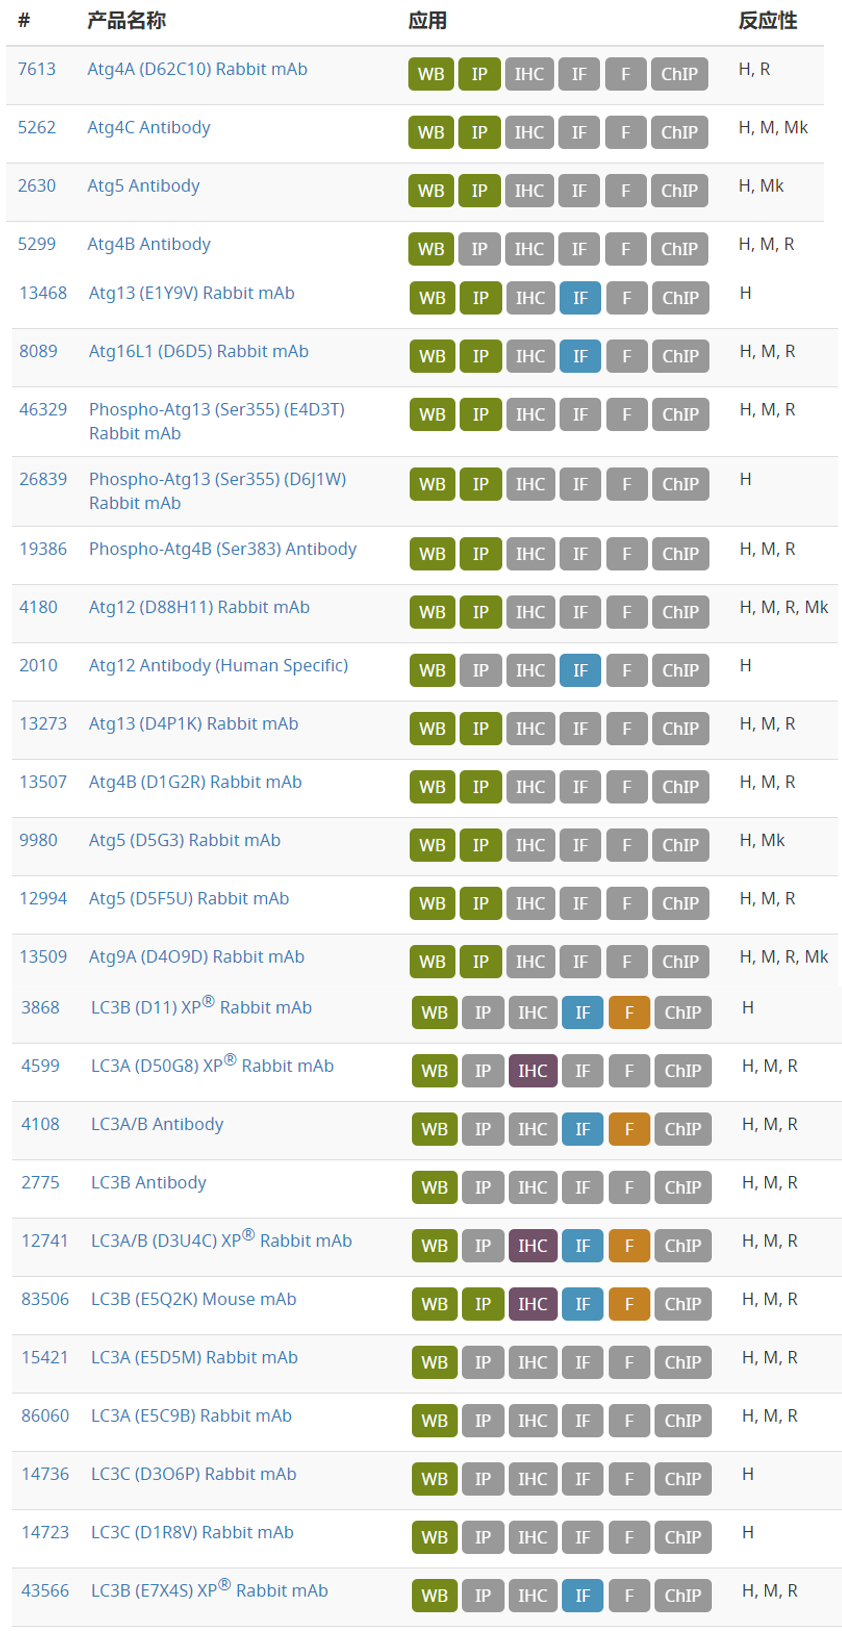Image resolution: width=842 pixels, height=1631 pixels.
Task: Click the 应用 column header
Action: tap(427, 20)
